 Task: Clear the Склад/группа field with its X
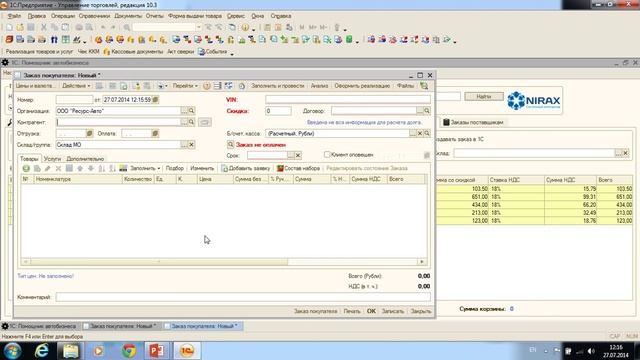[x=191, y=145]
